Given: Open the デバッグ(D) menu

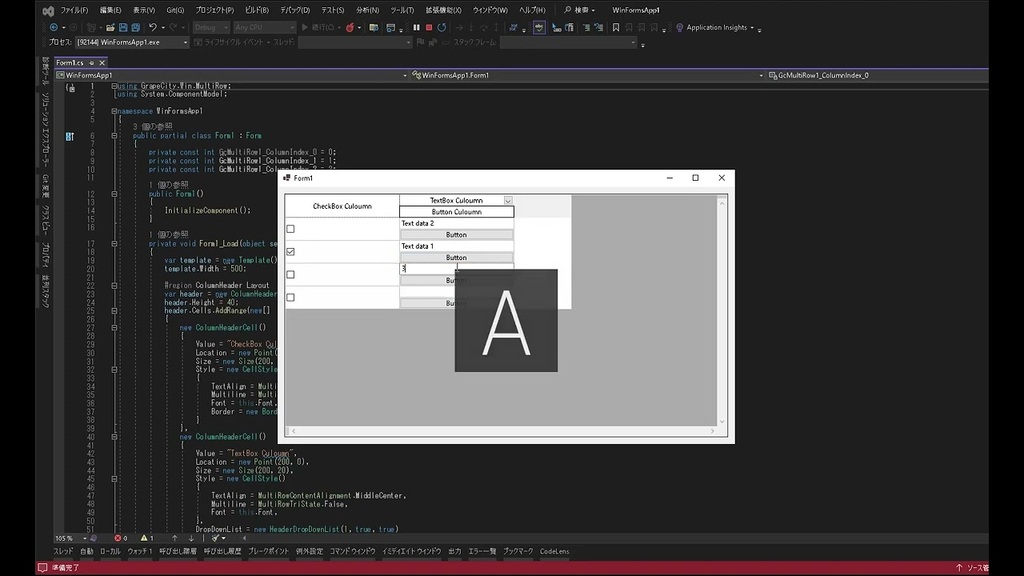Looking at the screenshot, I should [x=294, y=10].
